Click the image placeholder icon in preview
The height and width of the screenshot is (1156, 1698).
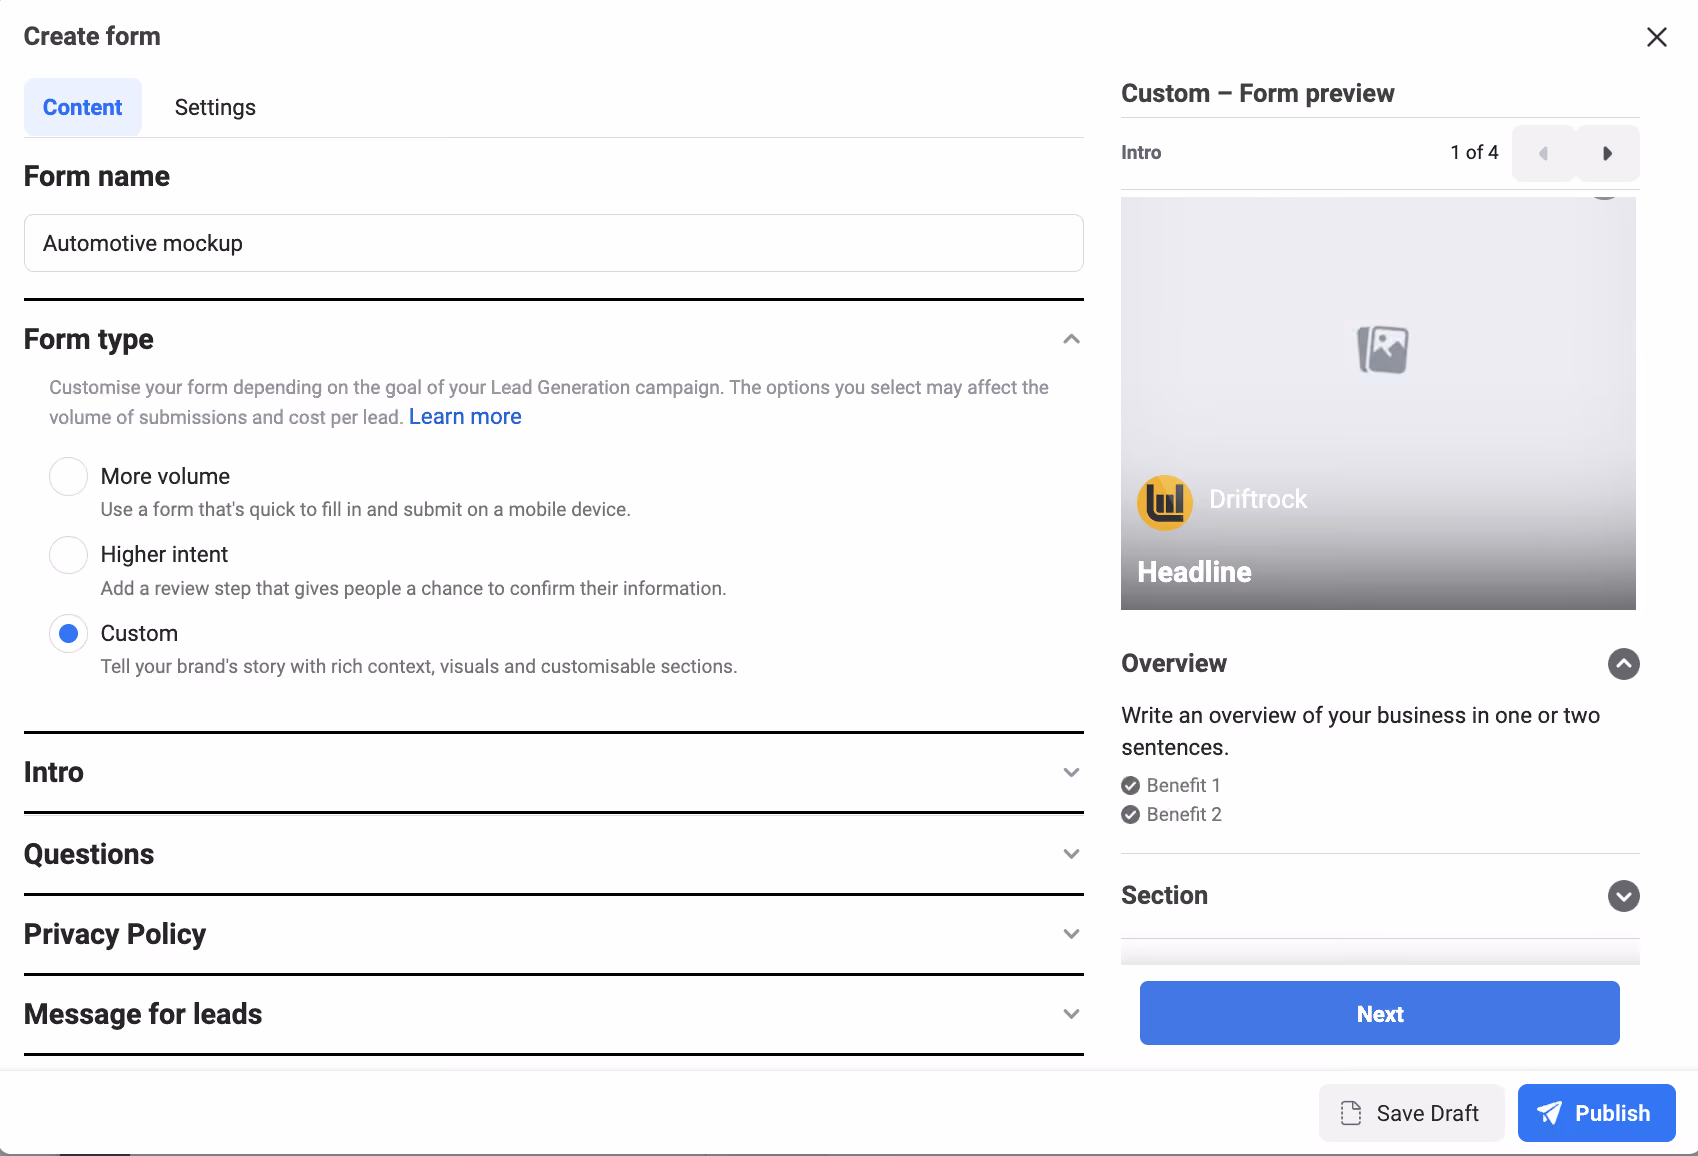pos(1382,350)
